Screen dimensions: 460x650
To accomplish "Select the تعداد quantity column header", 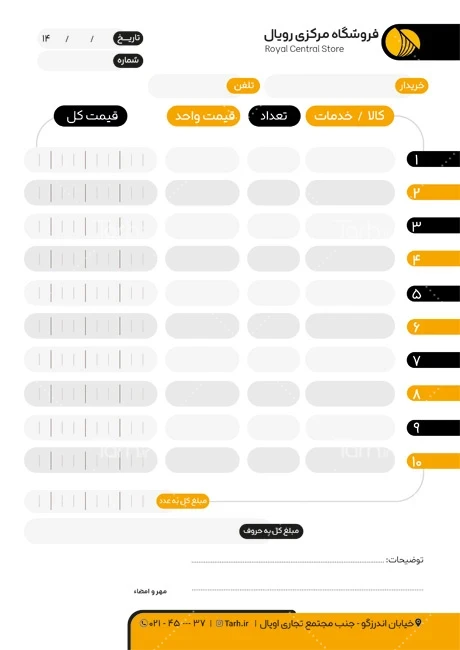I will coord(274,116).
